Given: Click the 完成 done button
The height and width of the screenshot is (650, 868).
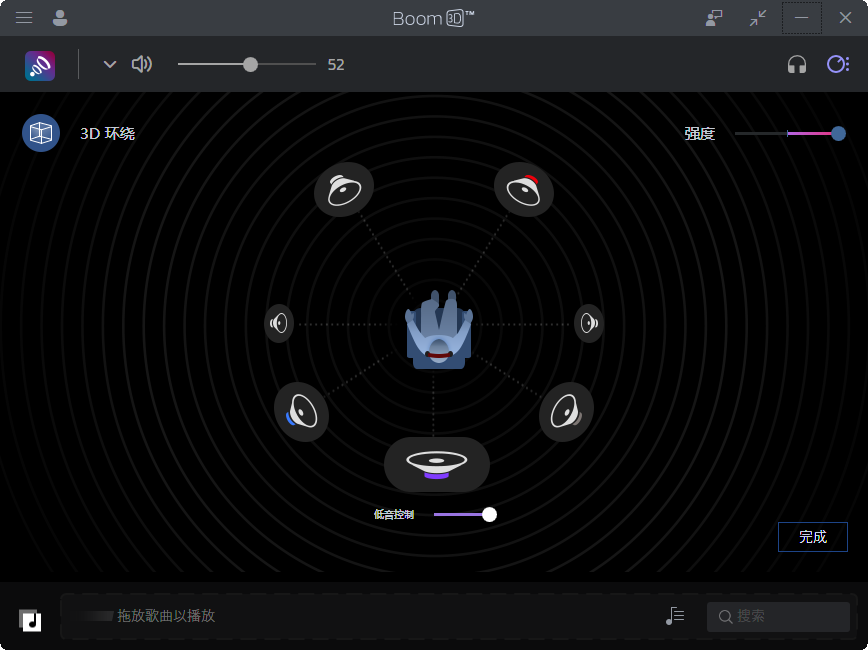Looking at the screenshot, I should [813, 536].
